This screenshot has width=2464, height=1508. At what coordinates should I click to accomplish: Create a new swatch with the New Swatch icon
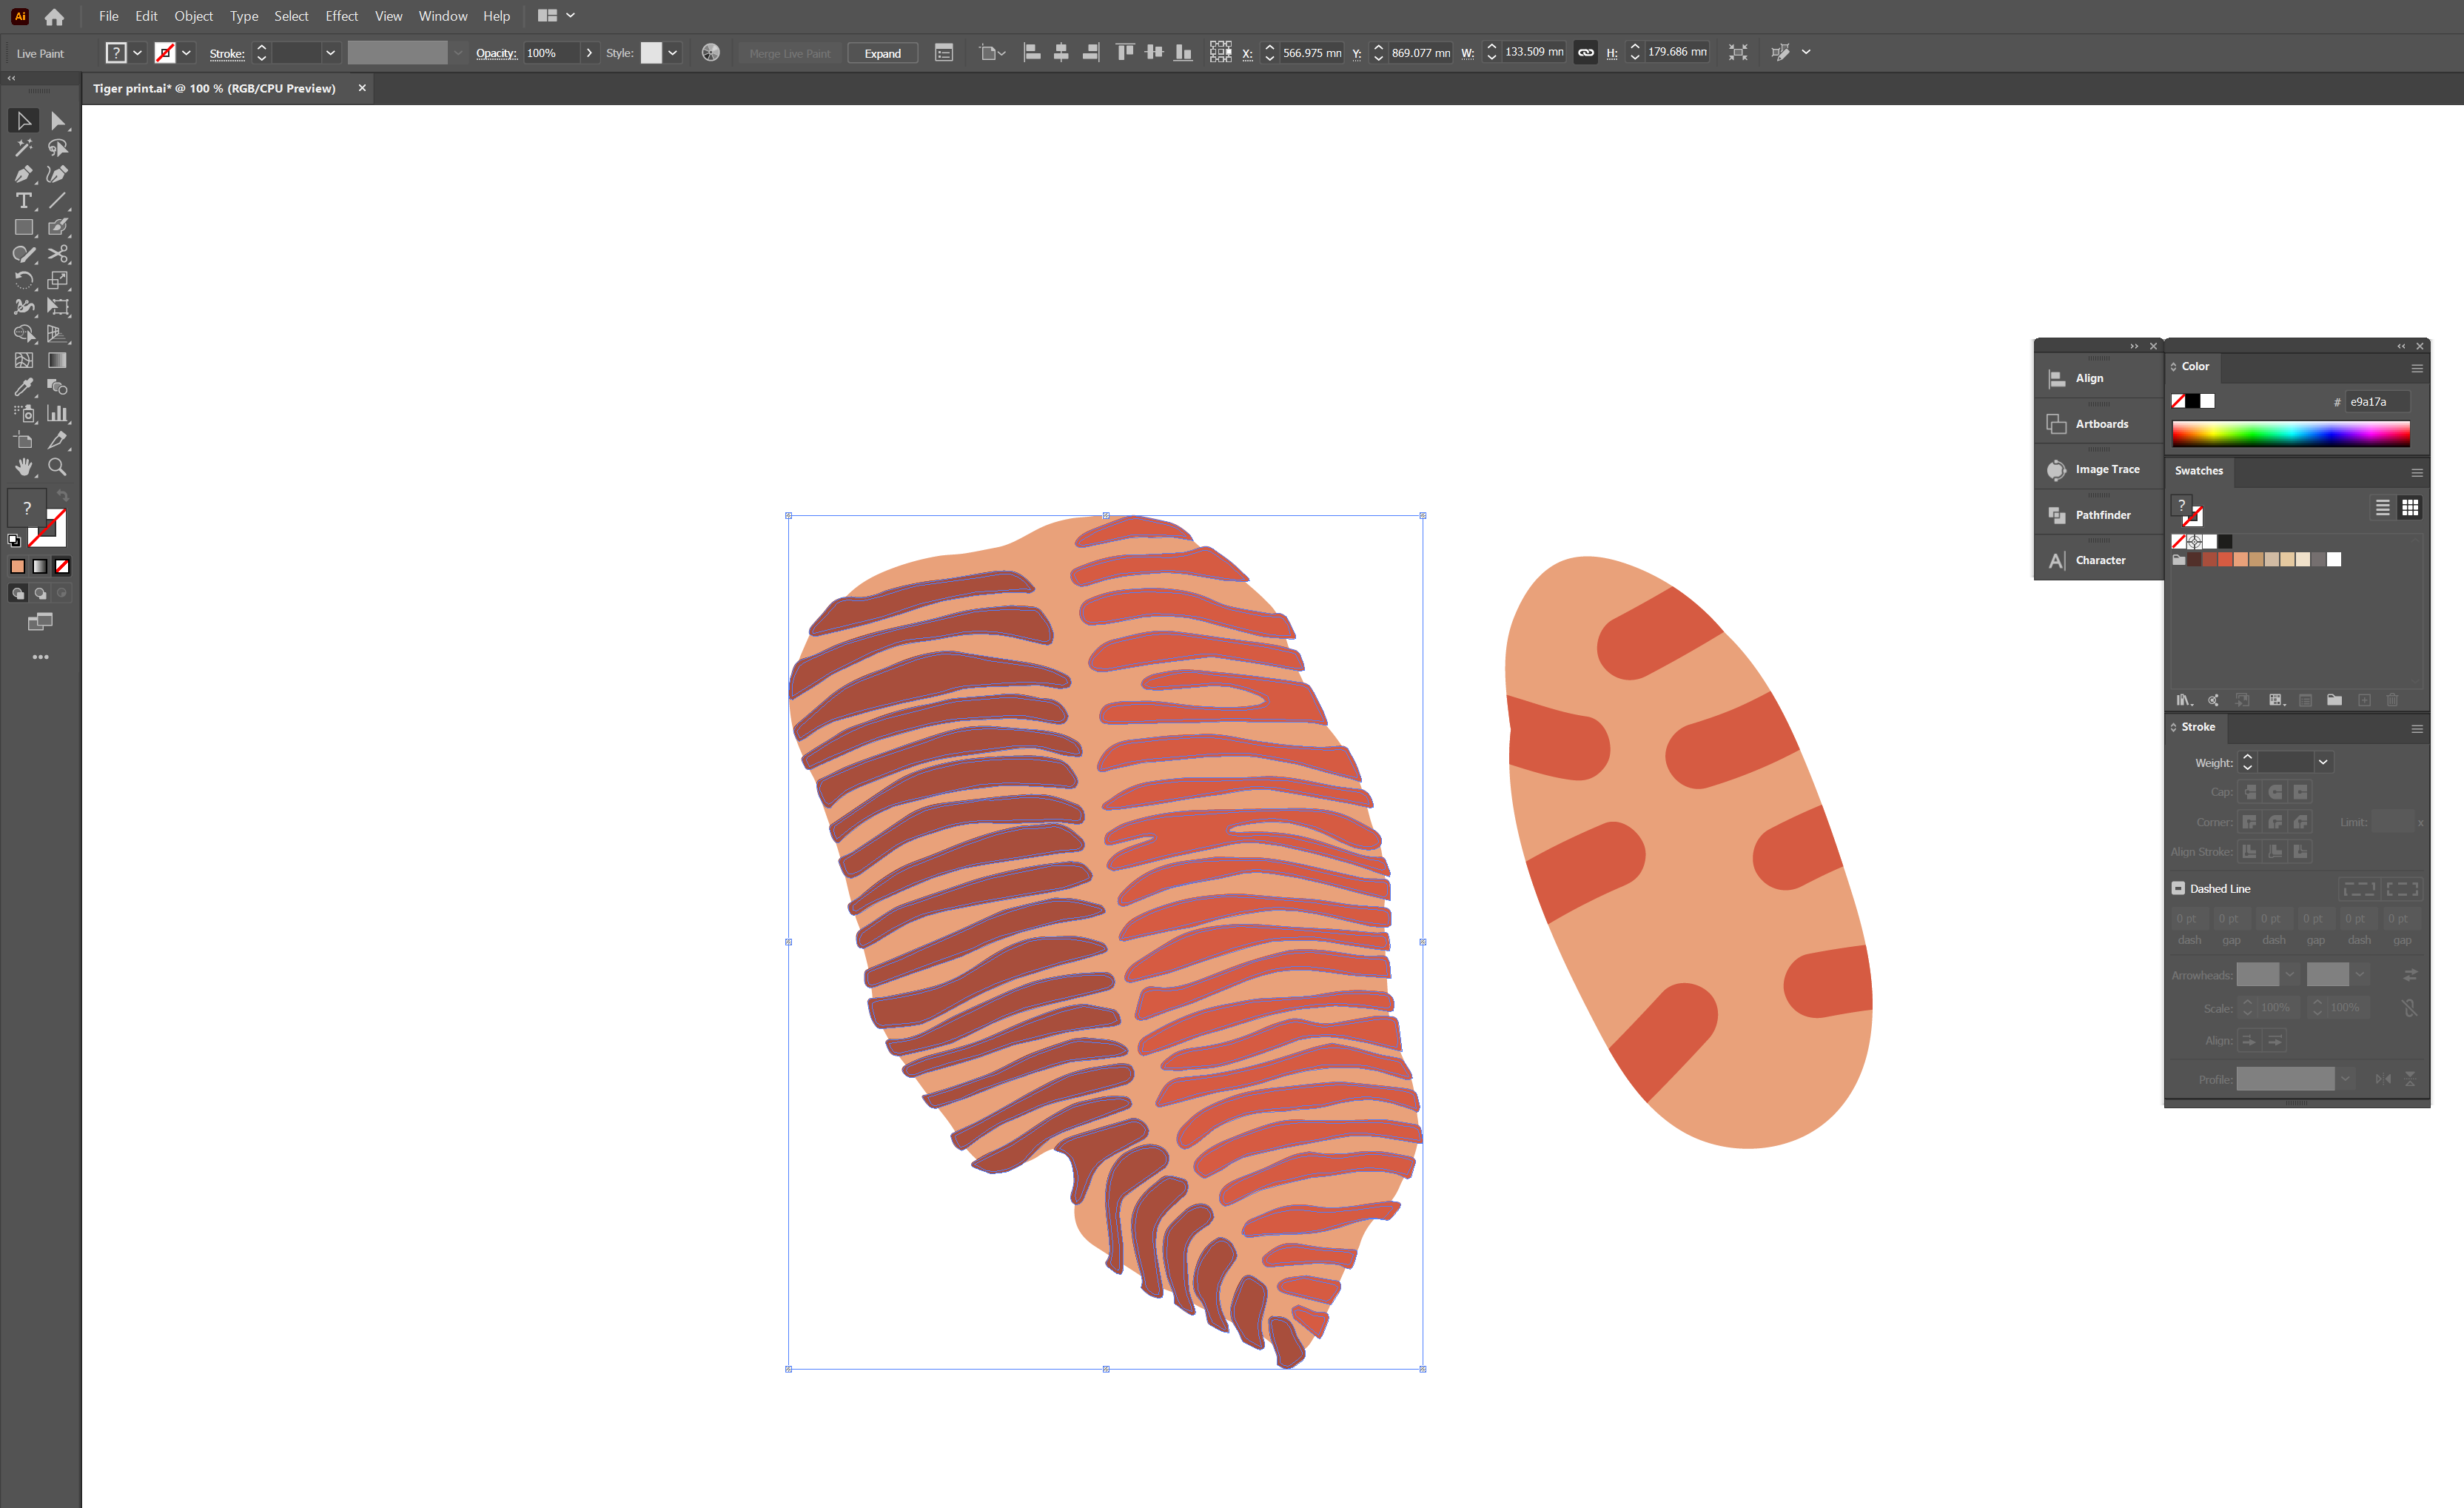tap(2365, 699)
